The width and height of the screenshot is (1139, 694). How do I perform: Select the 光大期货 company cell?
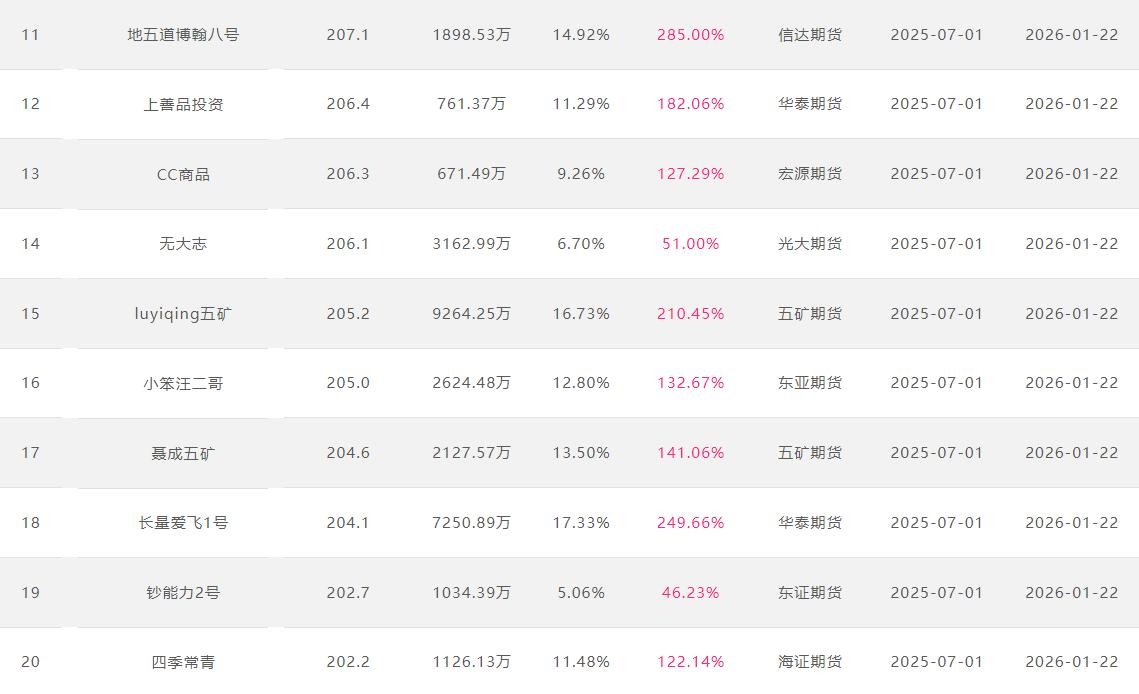(810, 244)
